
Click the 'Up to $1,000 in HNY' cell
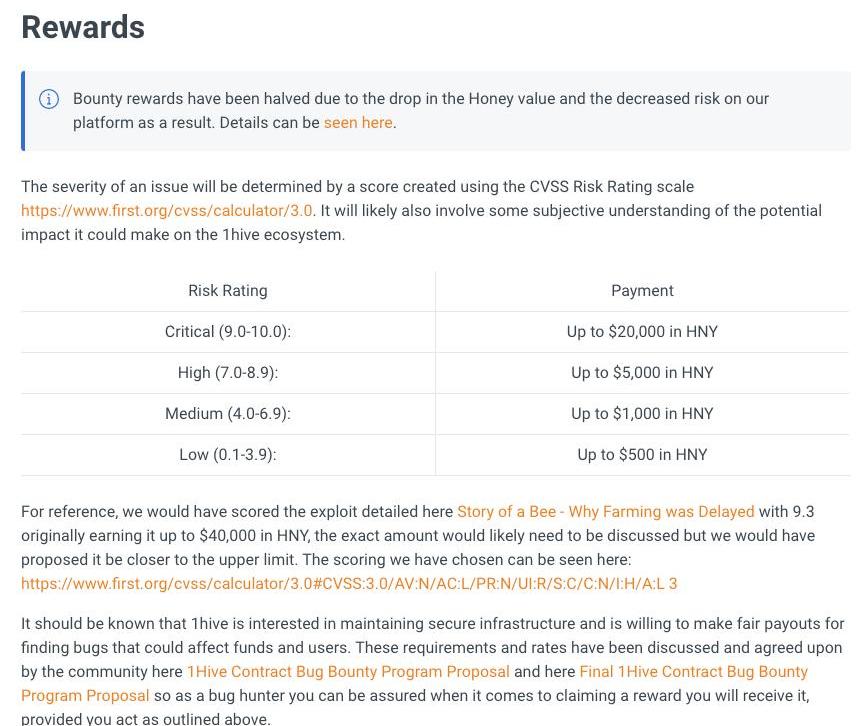point(642,413)
